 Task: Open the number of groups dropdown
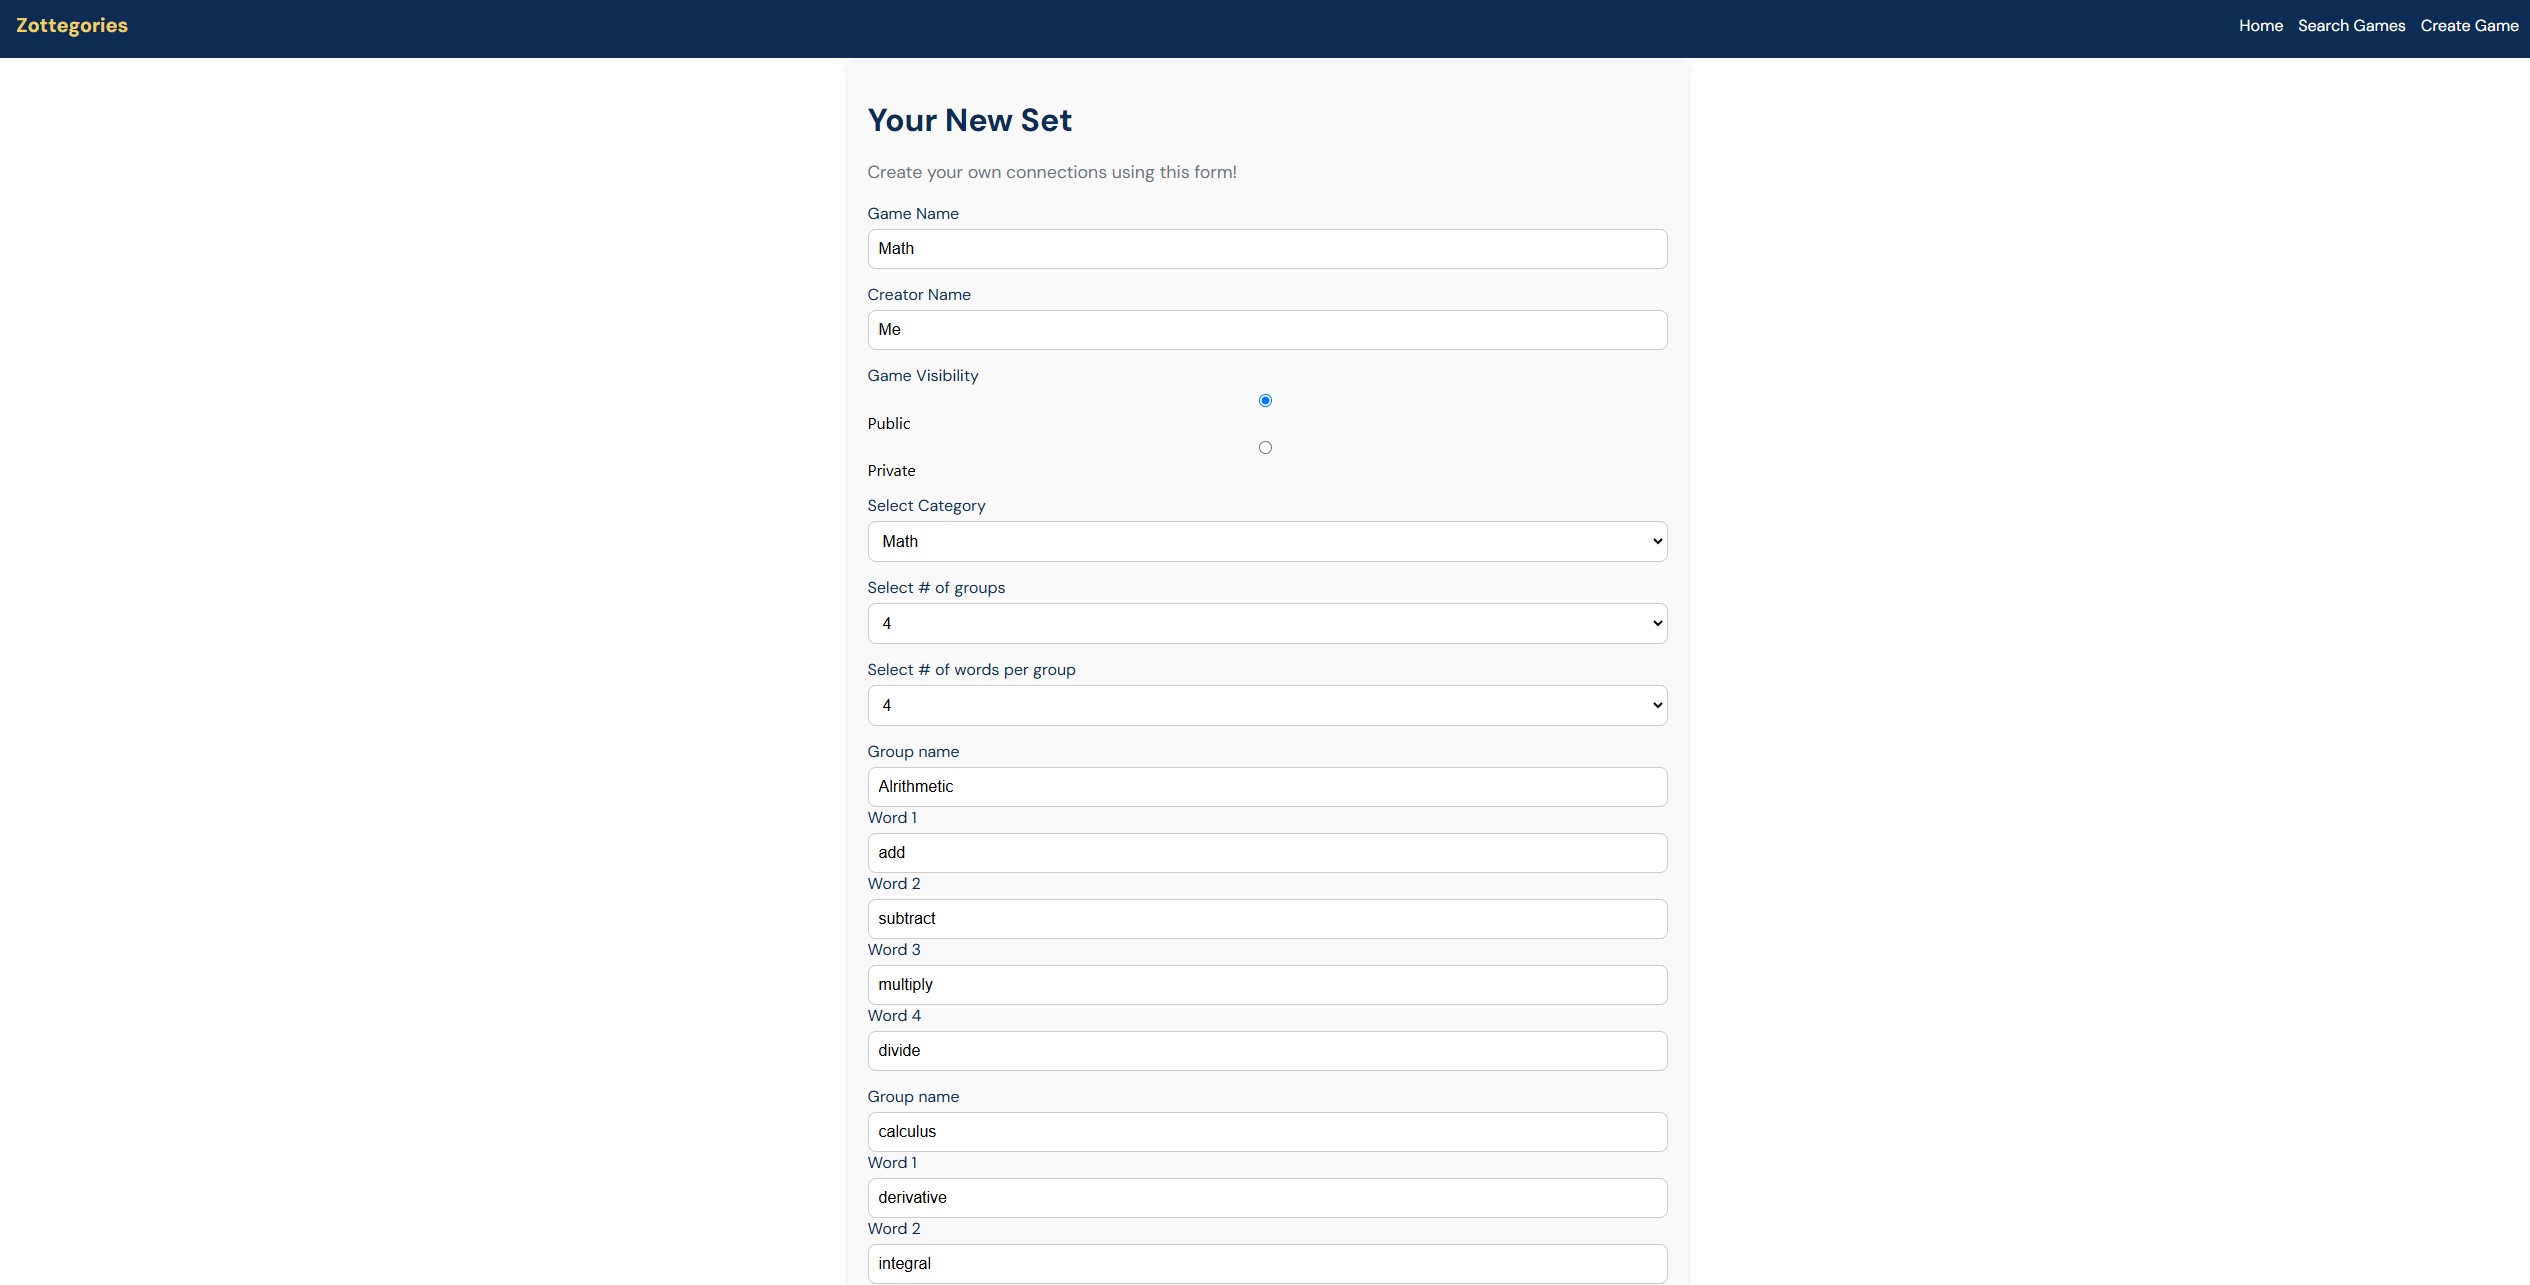pyautogui.click(x=1267, y=624)
